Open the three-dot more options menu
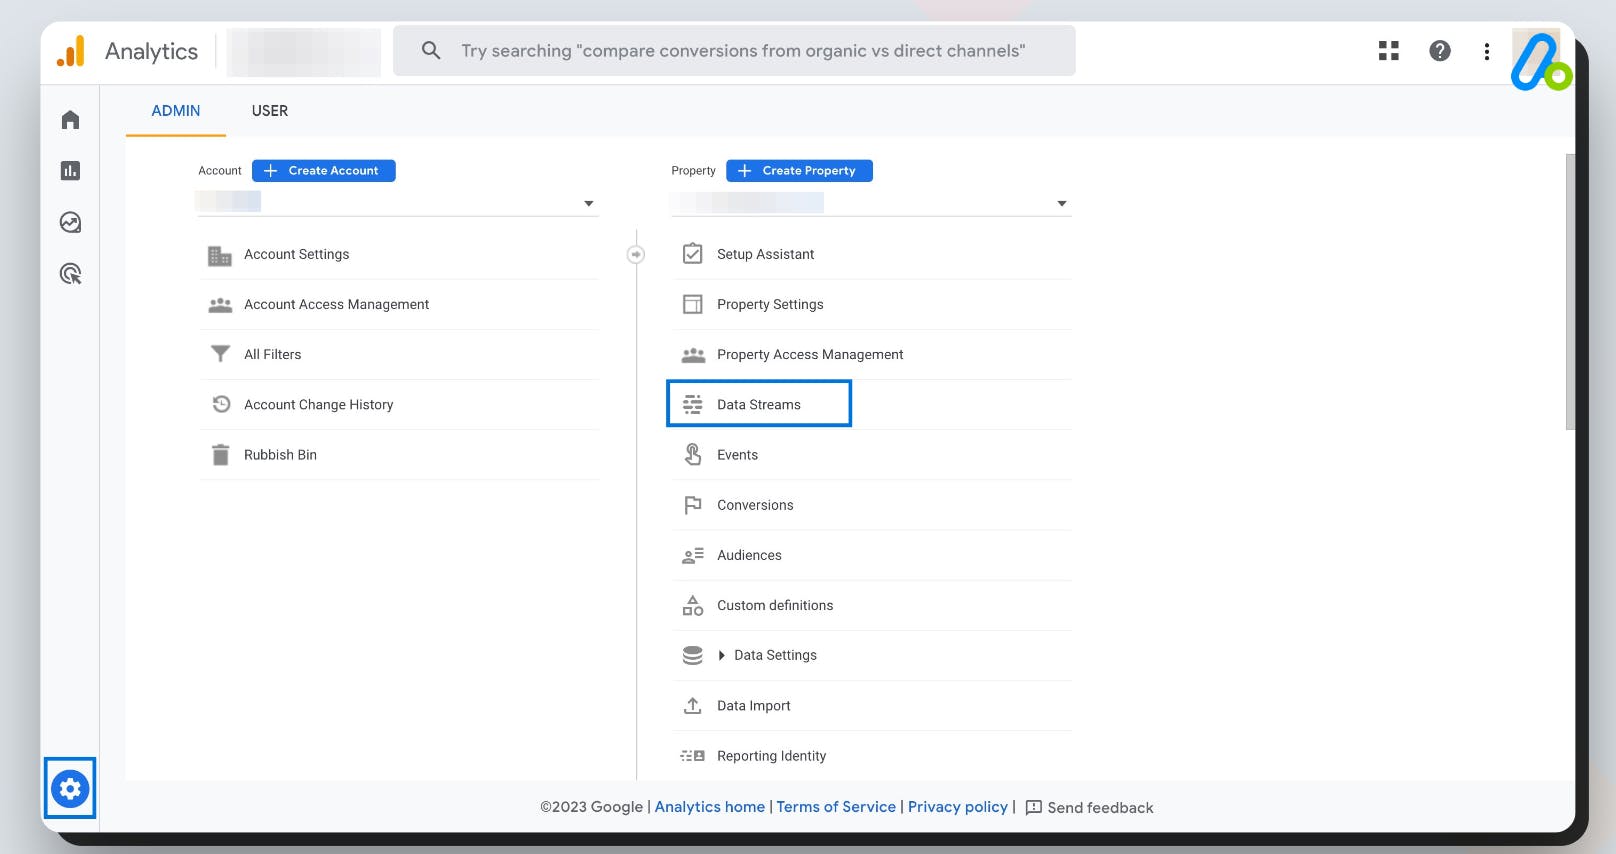This screenshot has width=1616, height=854. (x=1486, y=51)
